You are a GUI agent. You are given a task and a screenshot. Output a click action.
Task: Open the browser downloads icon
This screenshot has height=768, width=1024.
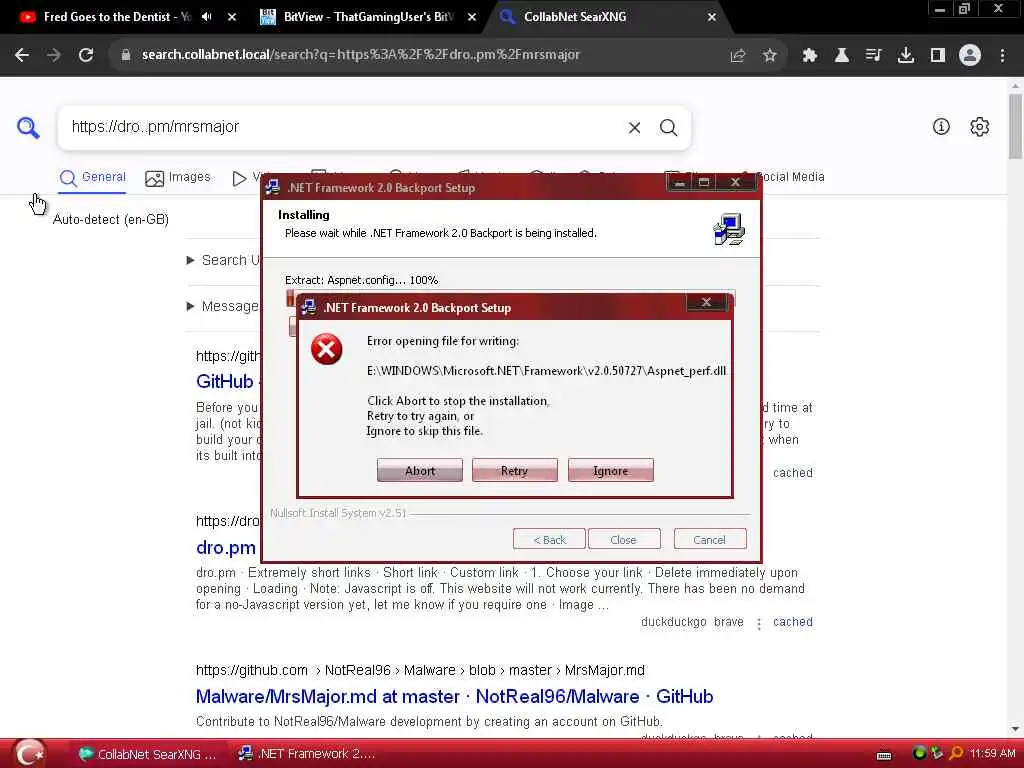[x=906, y=56]
